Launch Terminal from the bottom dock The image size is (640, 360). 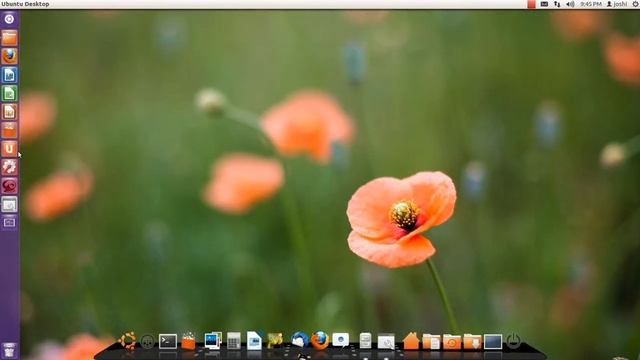168,341
